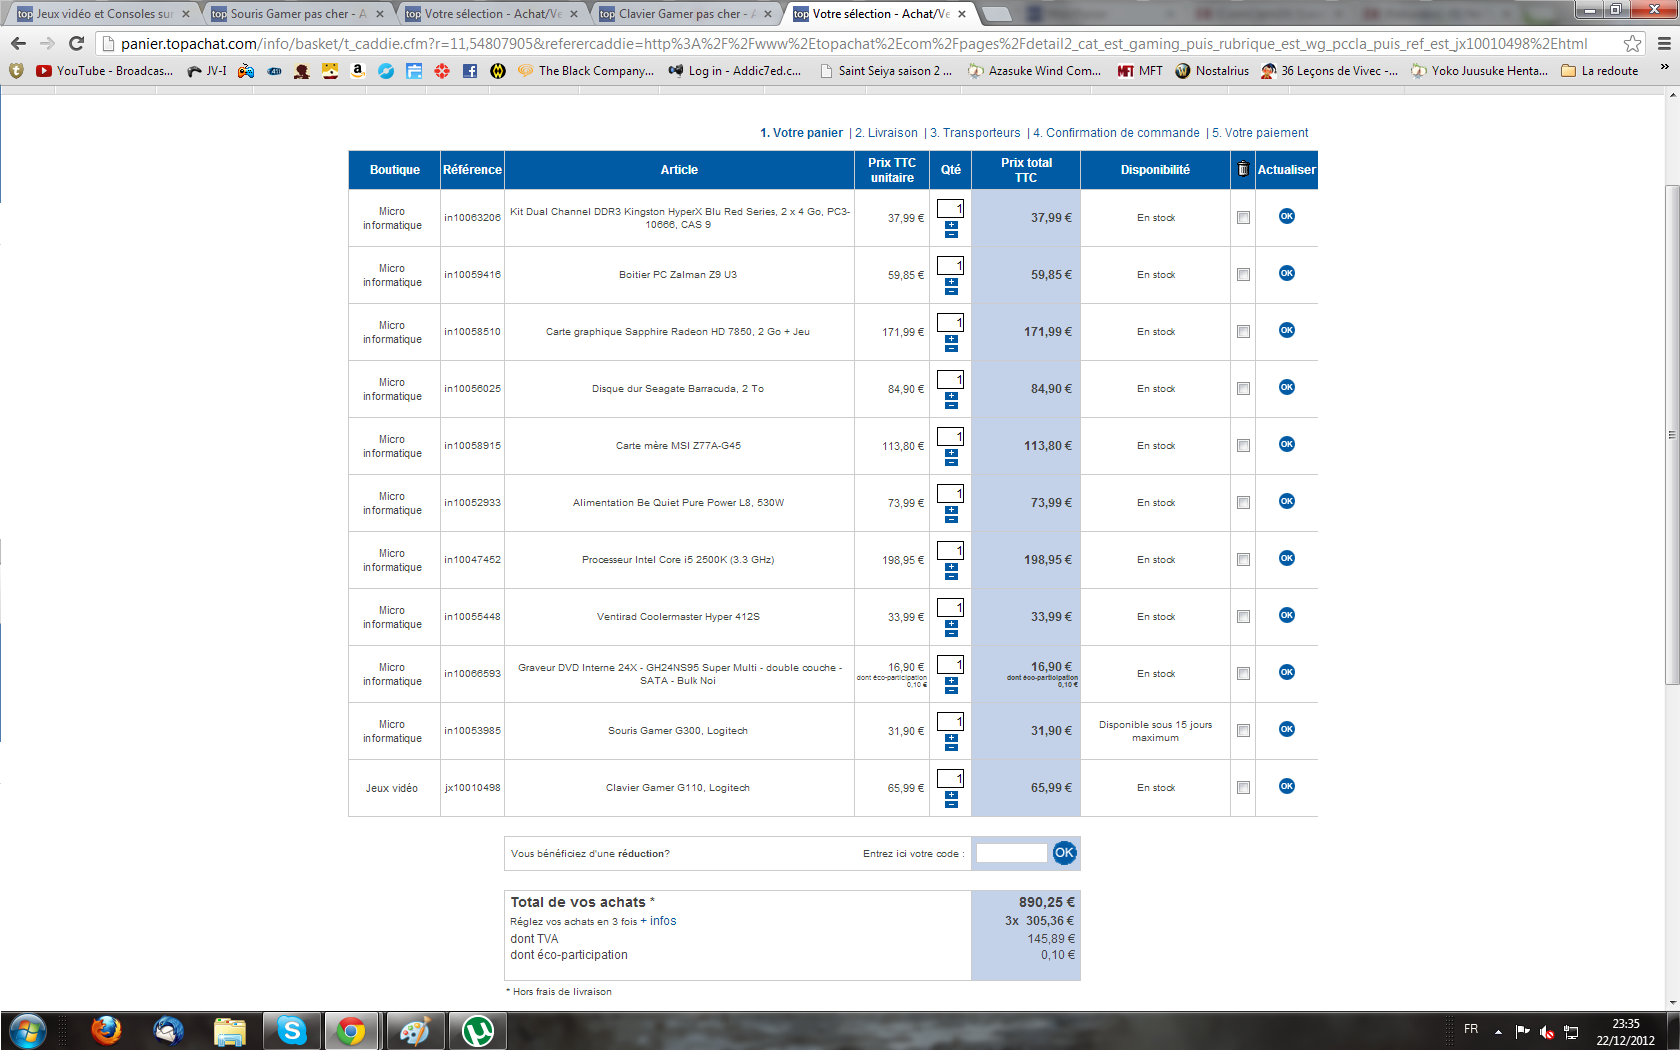Tick delete checkbox for Kingston HyperX memory

pos(1243,218)
